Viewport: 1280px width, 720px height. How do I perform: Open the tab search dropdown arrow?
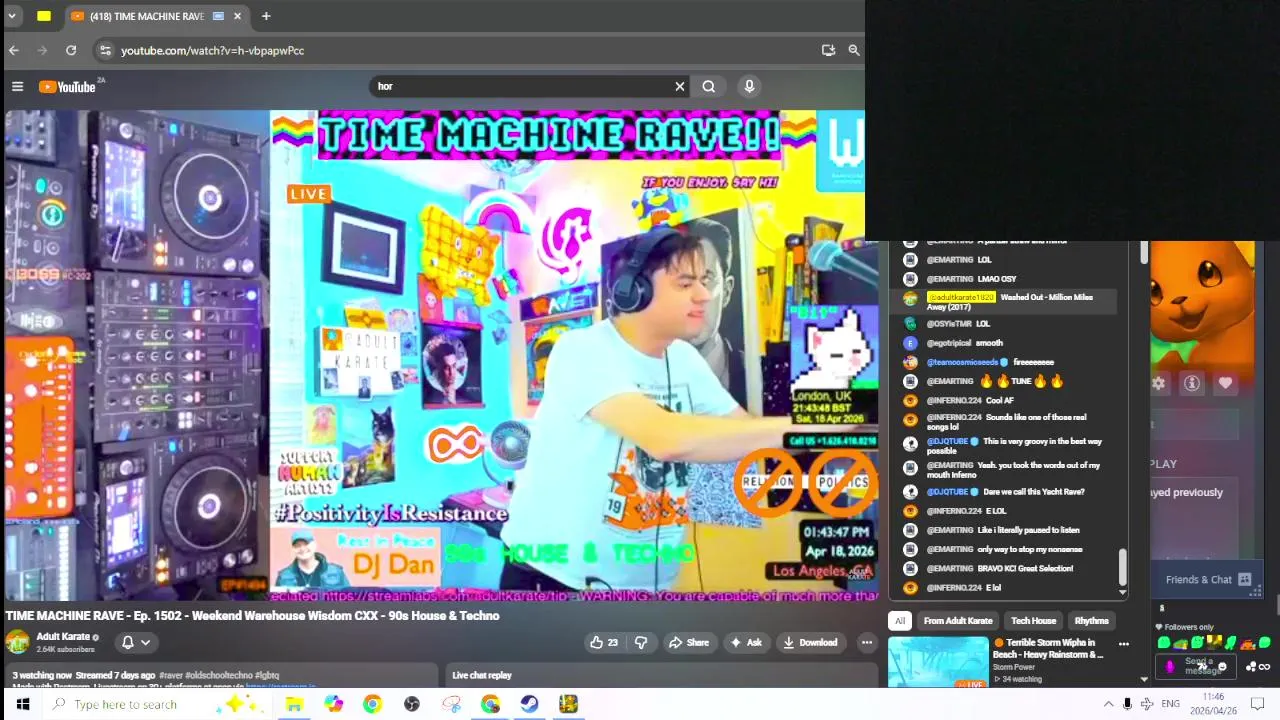tap(11, 16)
